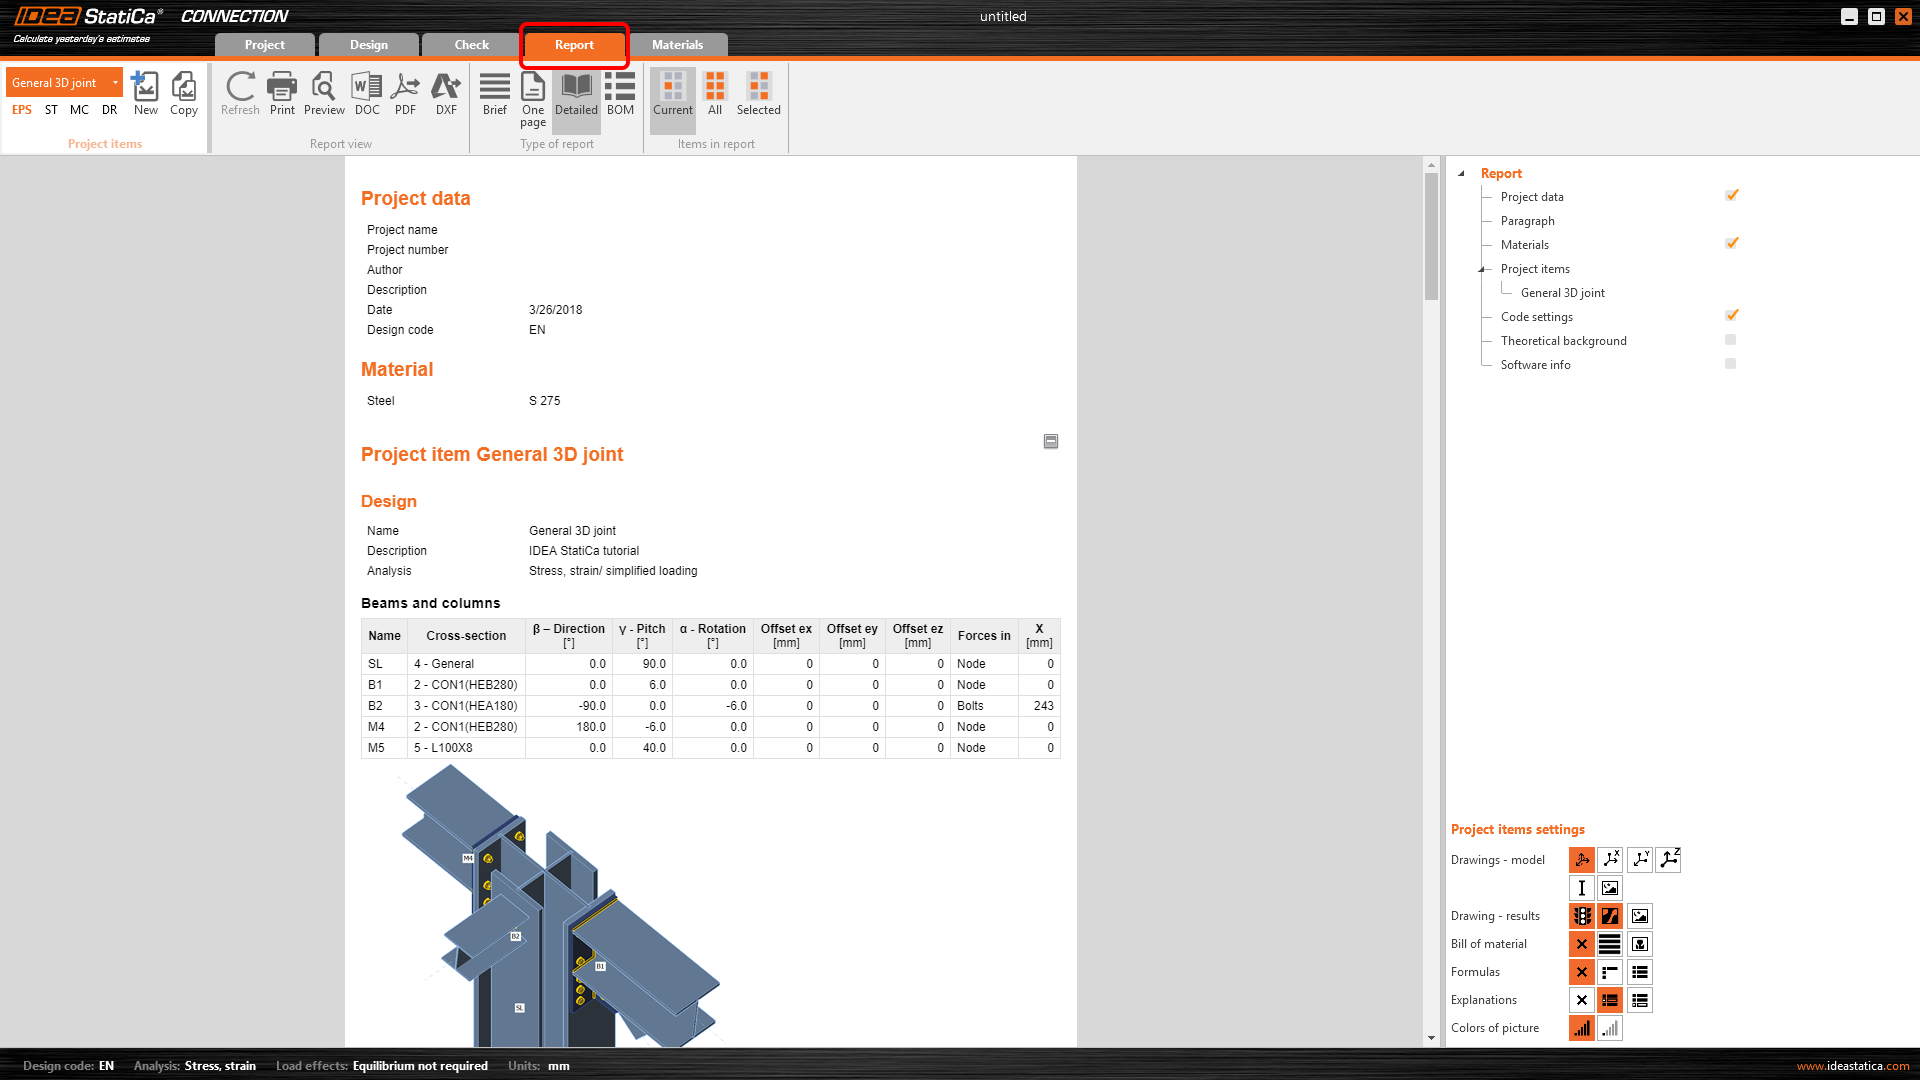
Task: Enable Theoretical background in report
Action: coord(1731,340)
